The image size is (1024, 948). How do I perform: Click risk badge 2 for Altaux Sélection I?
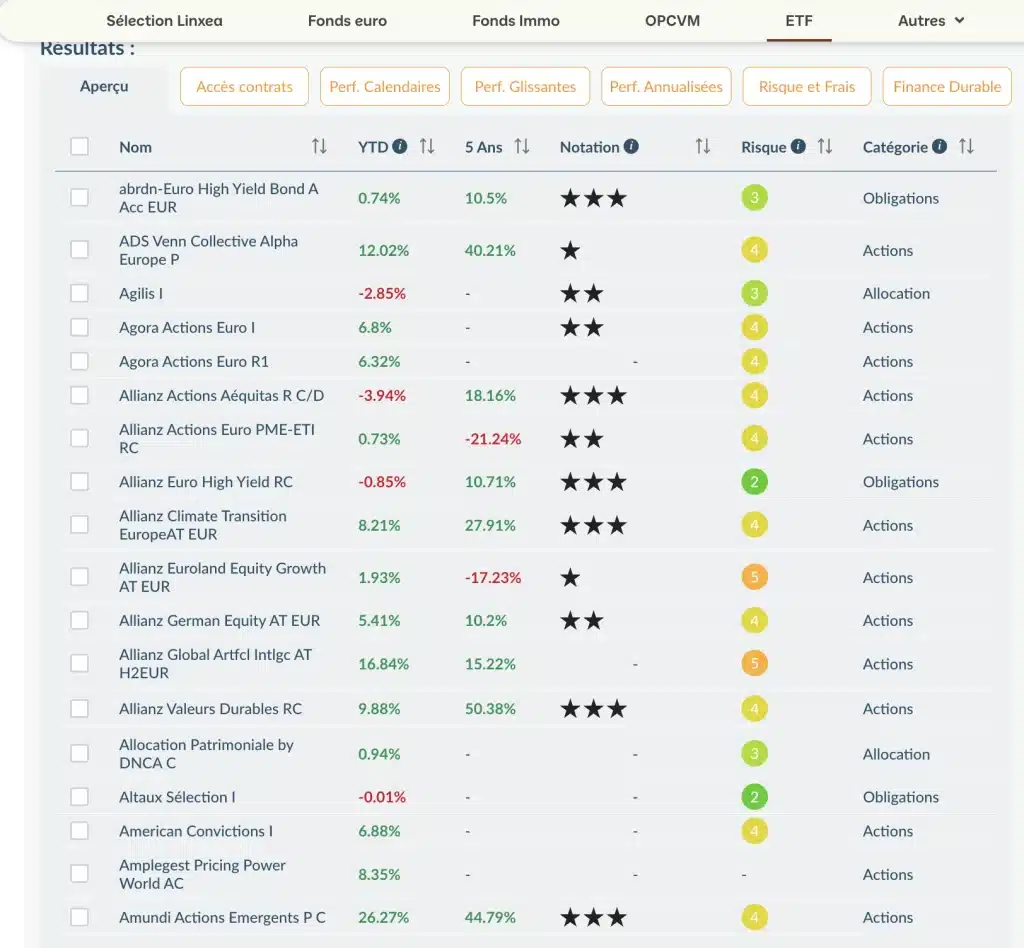coord(754,797)
